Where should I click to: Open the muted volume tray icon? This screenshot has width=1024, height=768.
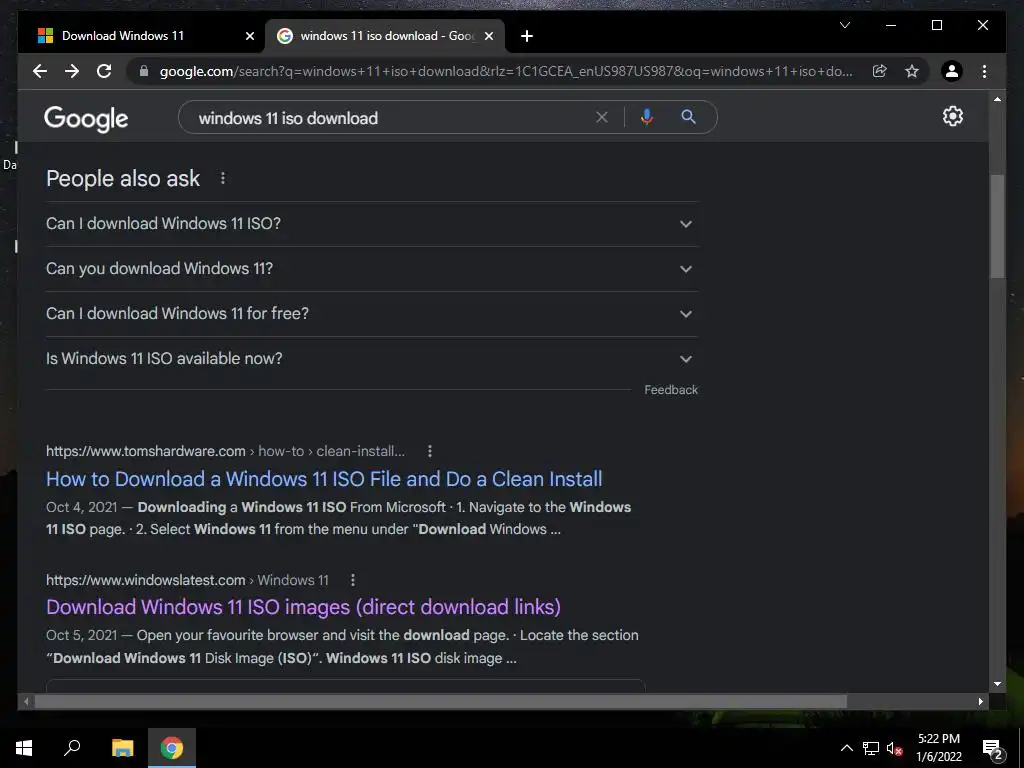[x=894, y=748]
